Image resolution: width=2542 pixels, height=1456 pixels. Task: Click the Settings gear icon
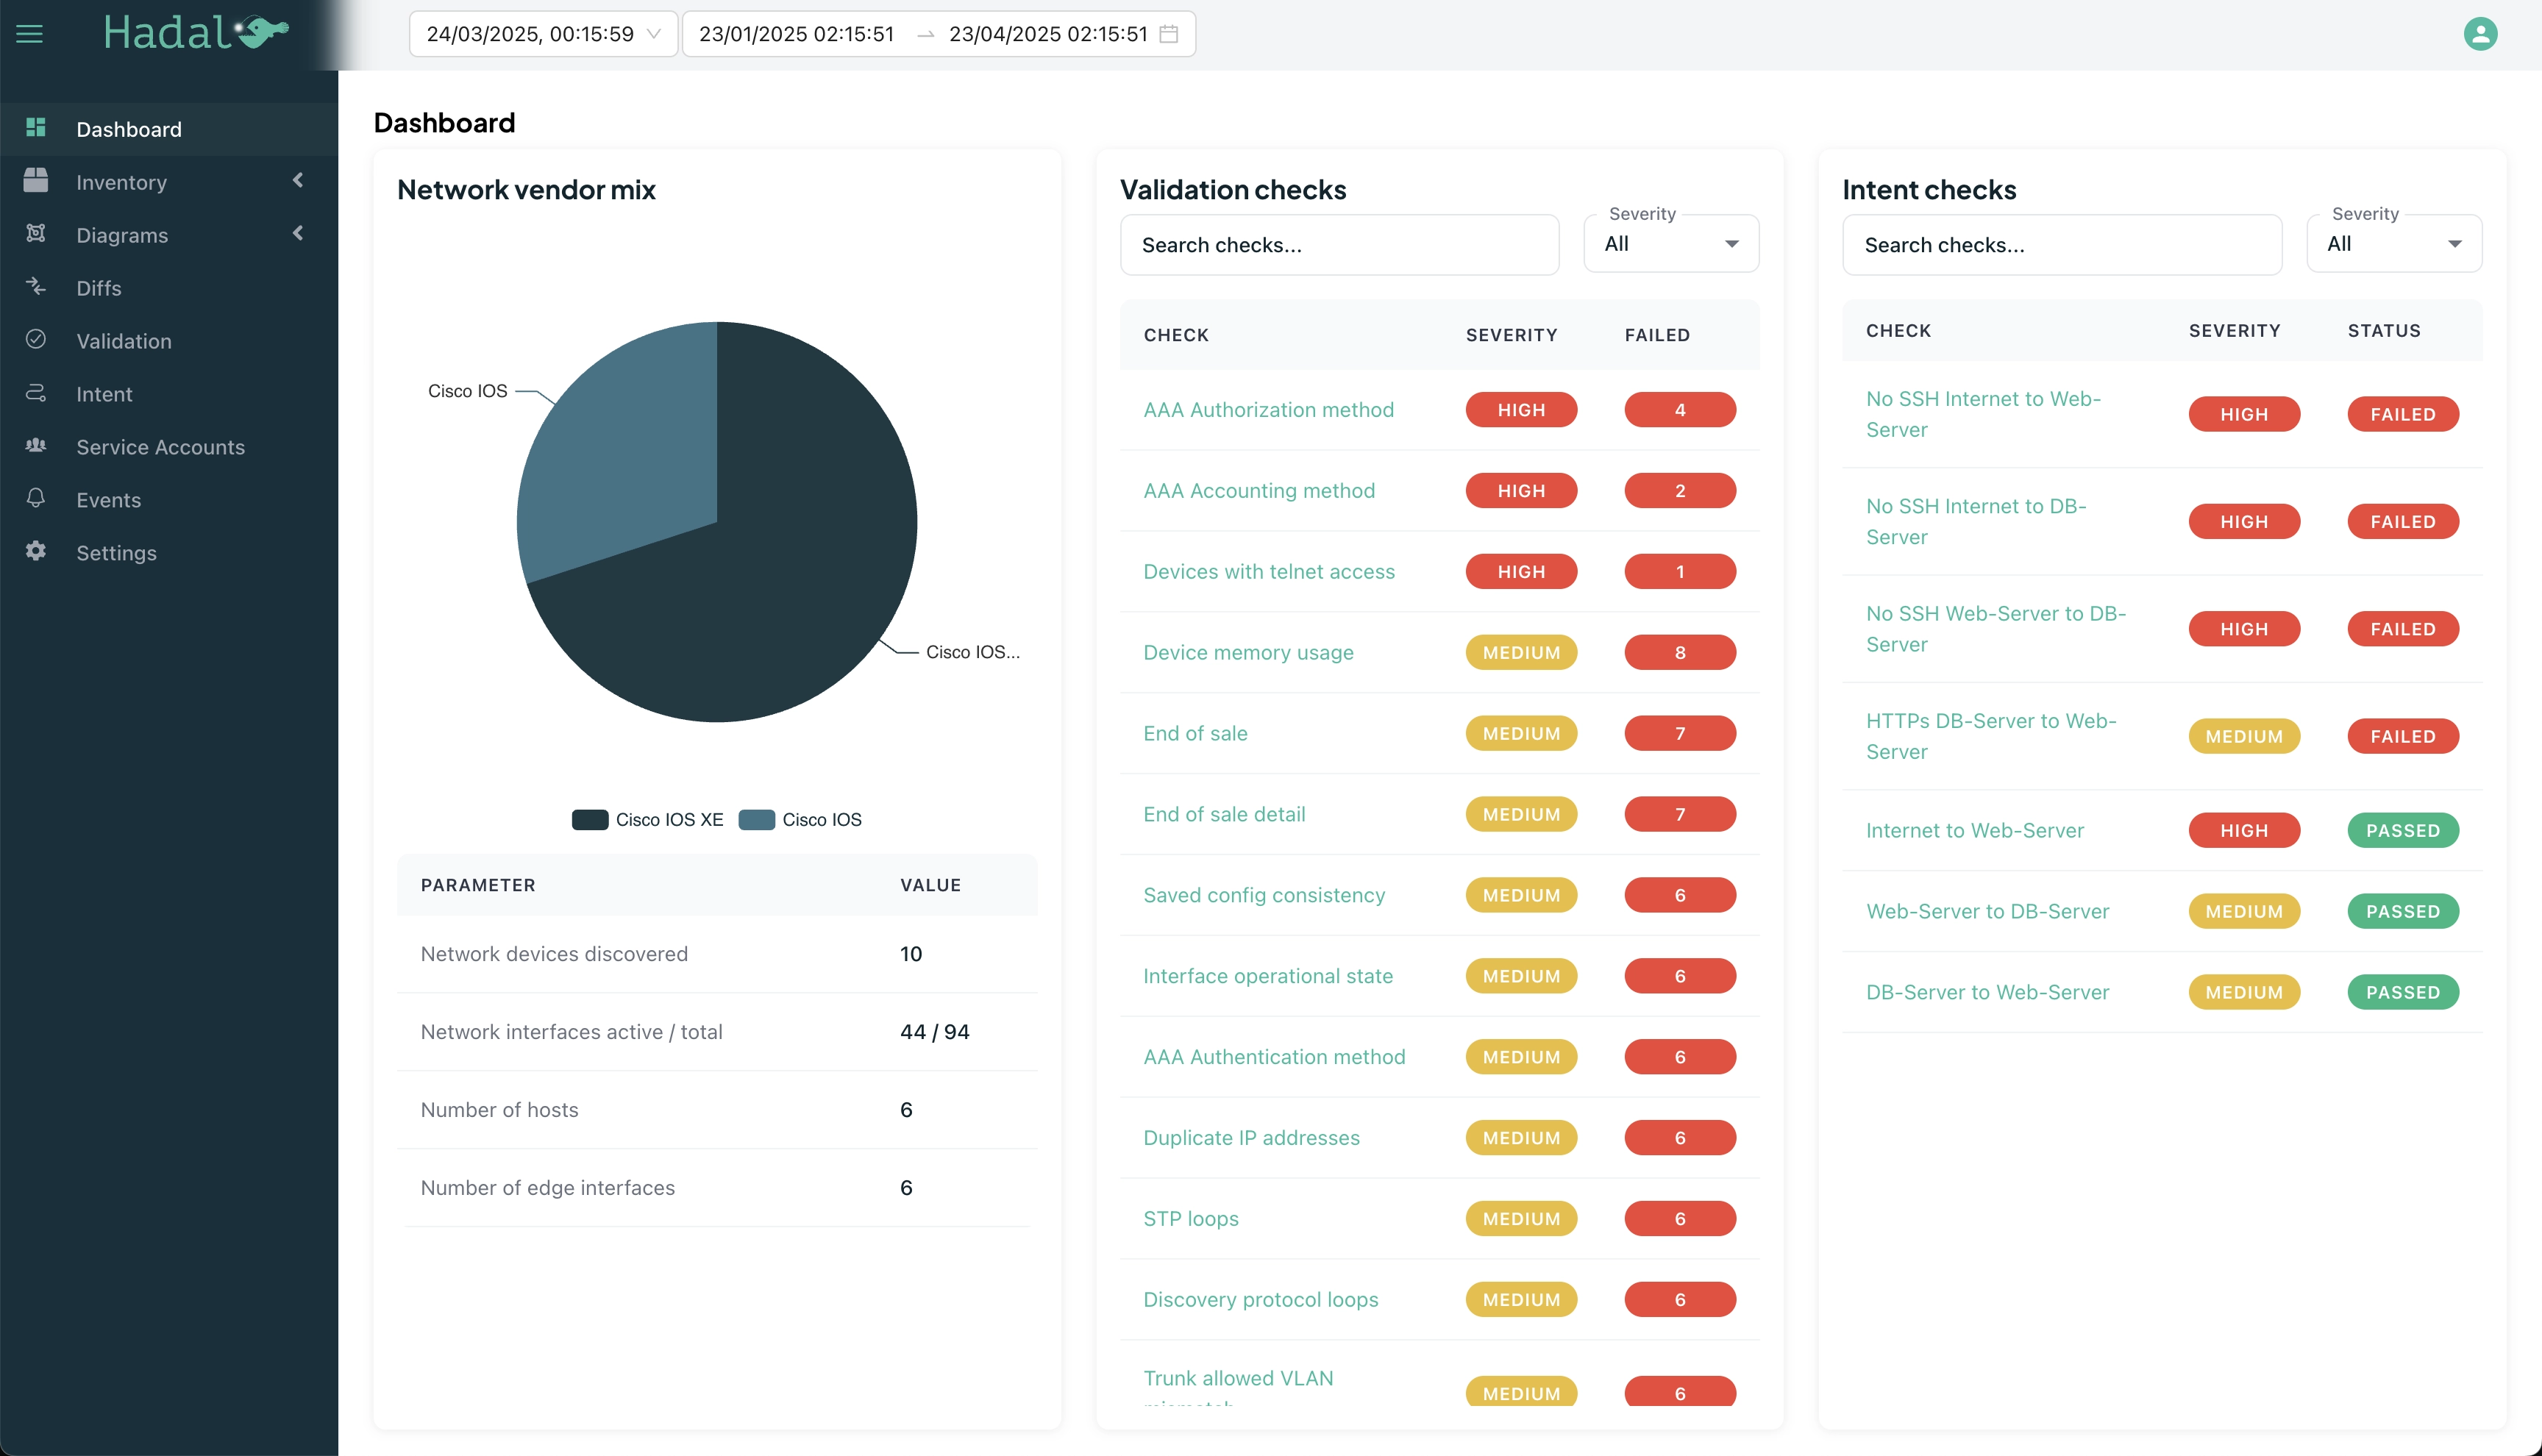[36, 551]
